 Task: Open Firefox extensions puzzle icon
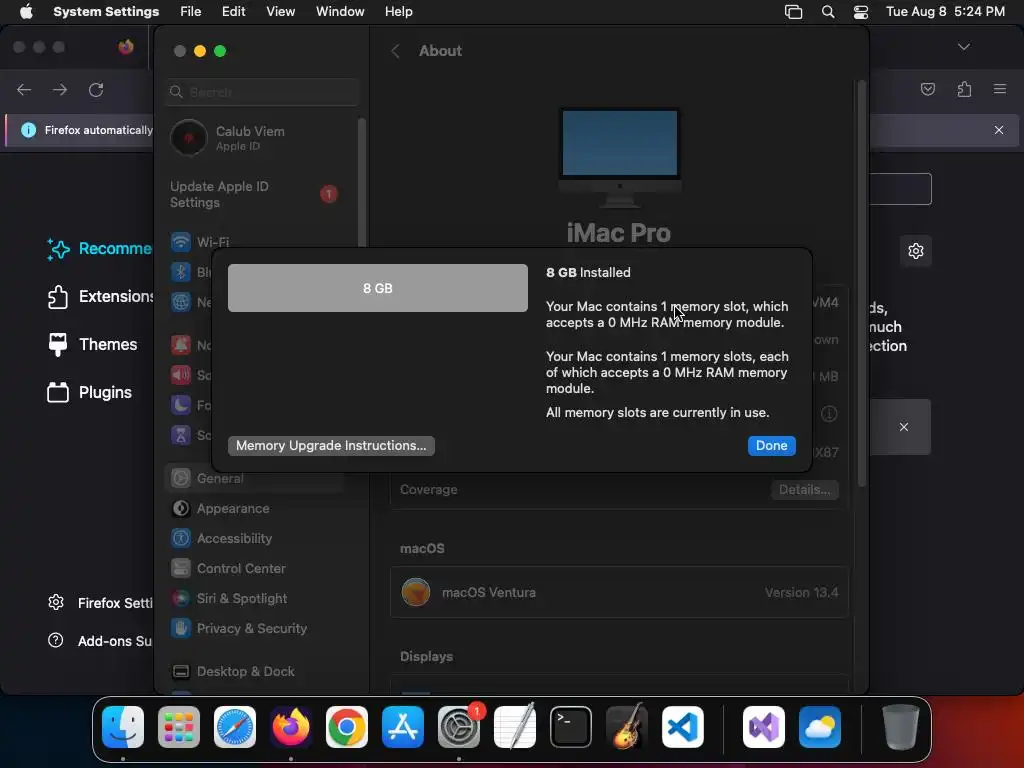point(964,89)
